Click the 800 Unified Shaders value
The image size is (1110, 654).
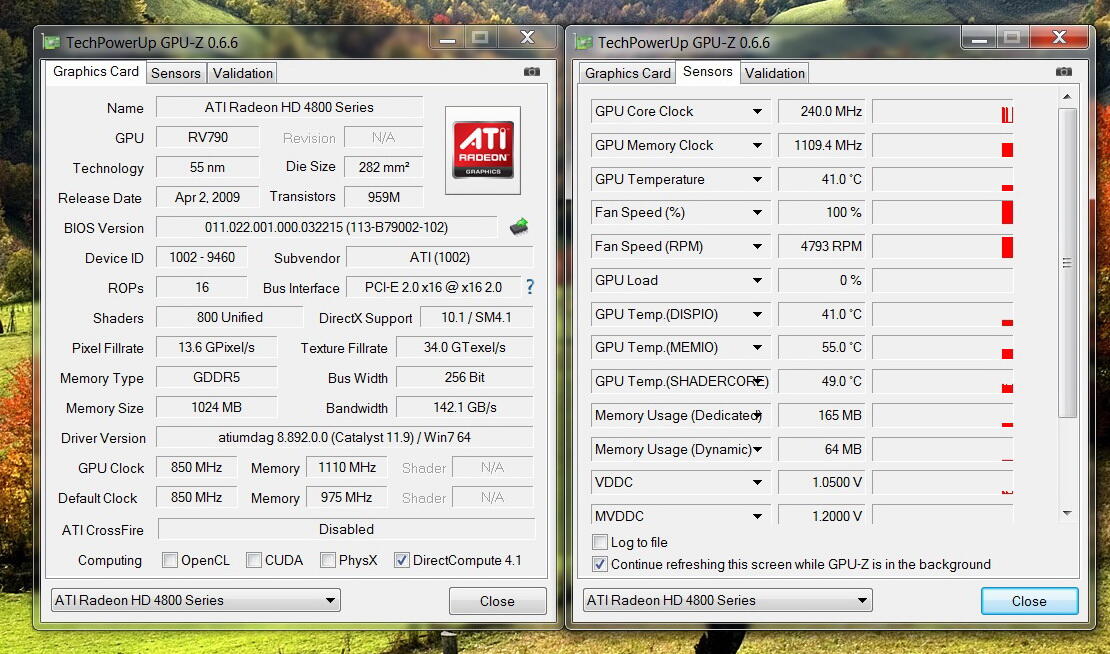click(x=229, y=317)
